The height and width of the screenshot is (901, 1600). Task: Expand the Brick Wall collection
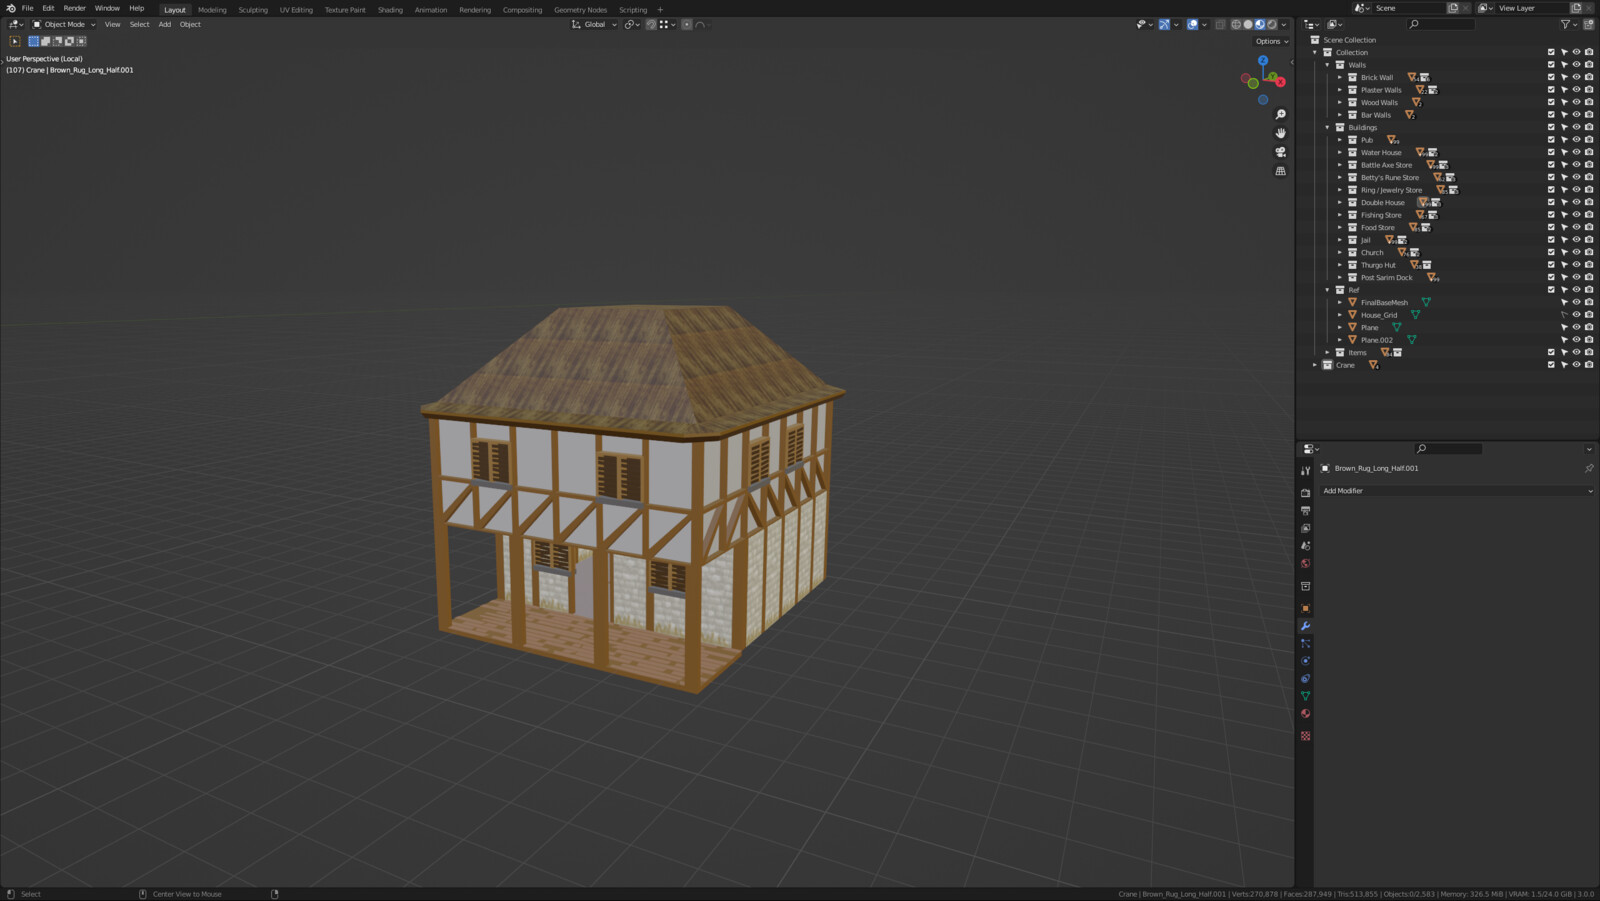coord(1340,77)
